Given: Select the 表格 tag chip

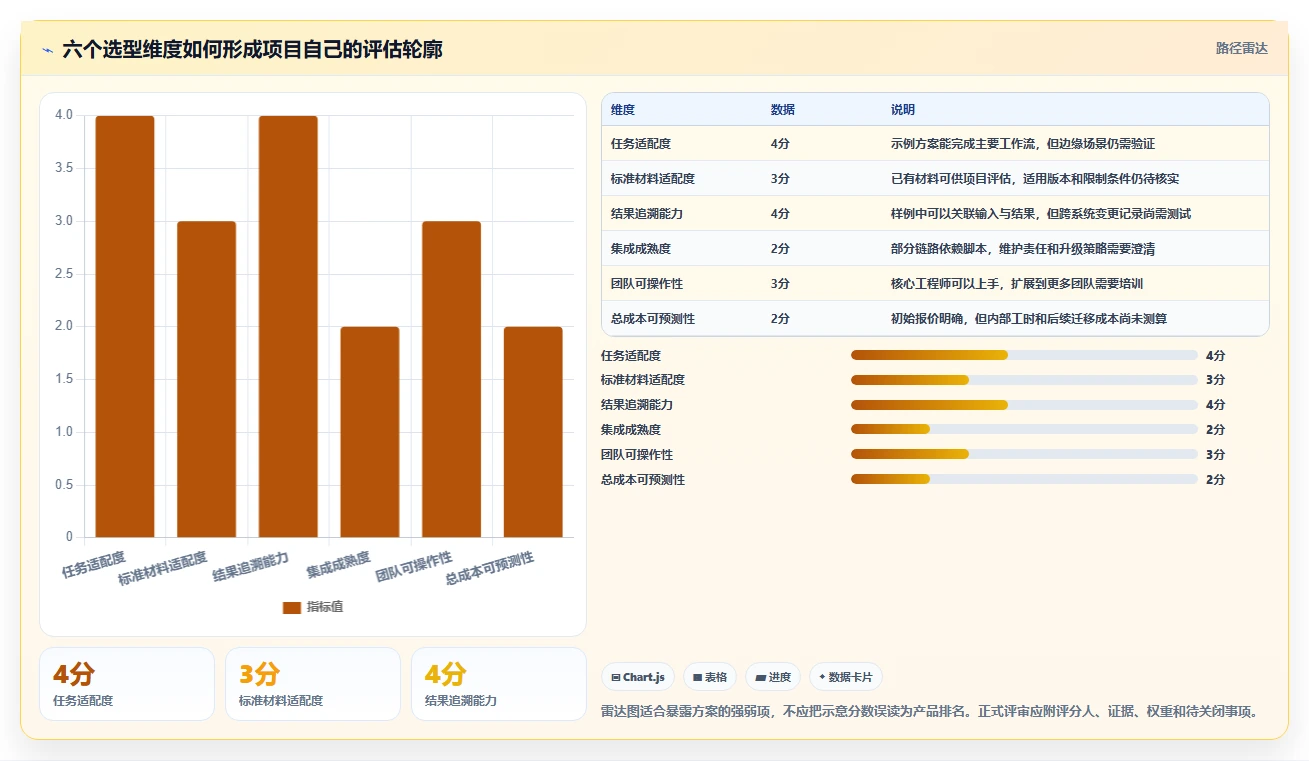Looking at the screenshot, I should click(x=710, y=677).
